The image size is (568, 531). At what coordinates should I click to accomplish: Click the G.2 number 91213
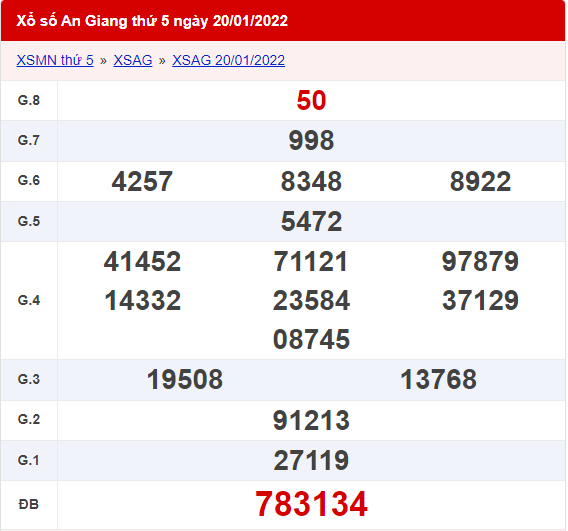tap(311, 420)
